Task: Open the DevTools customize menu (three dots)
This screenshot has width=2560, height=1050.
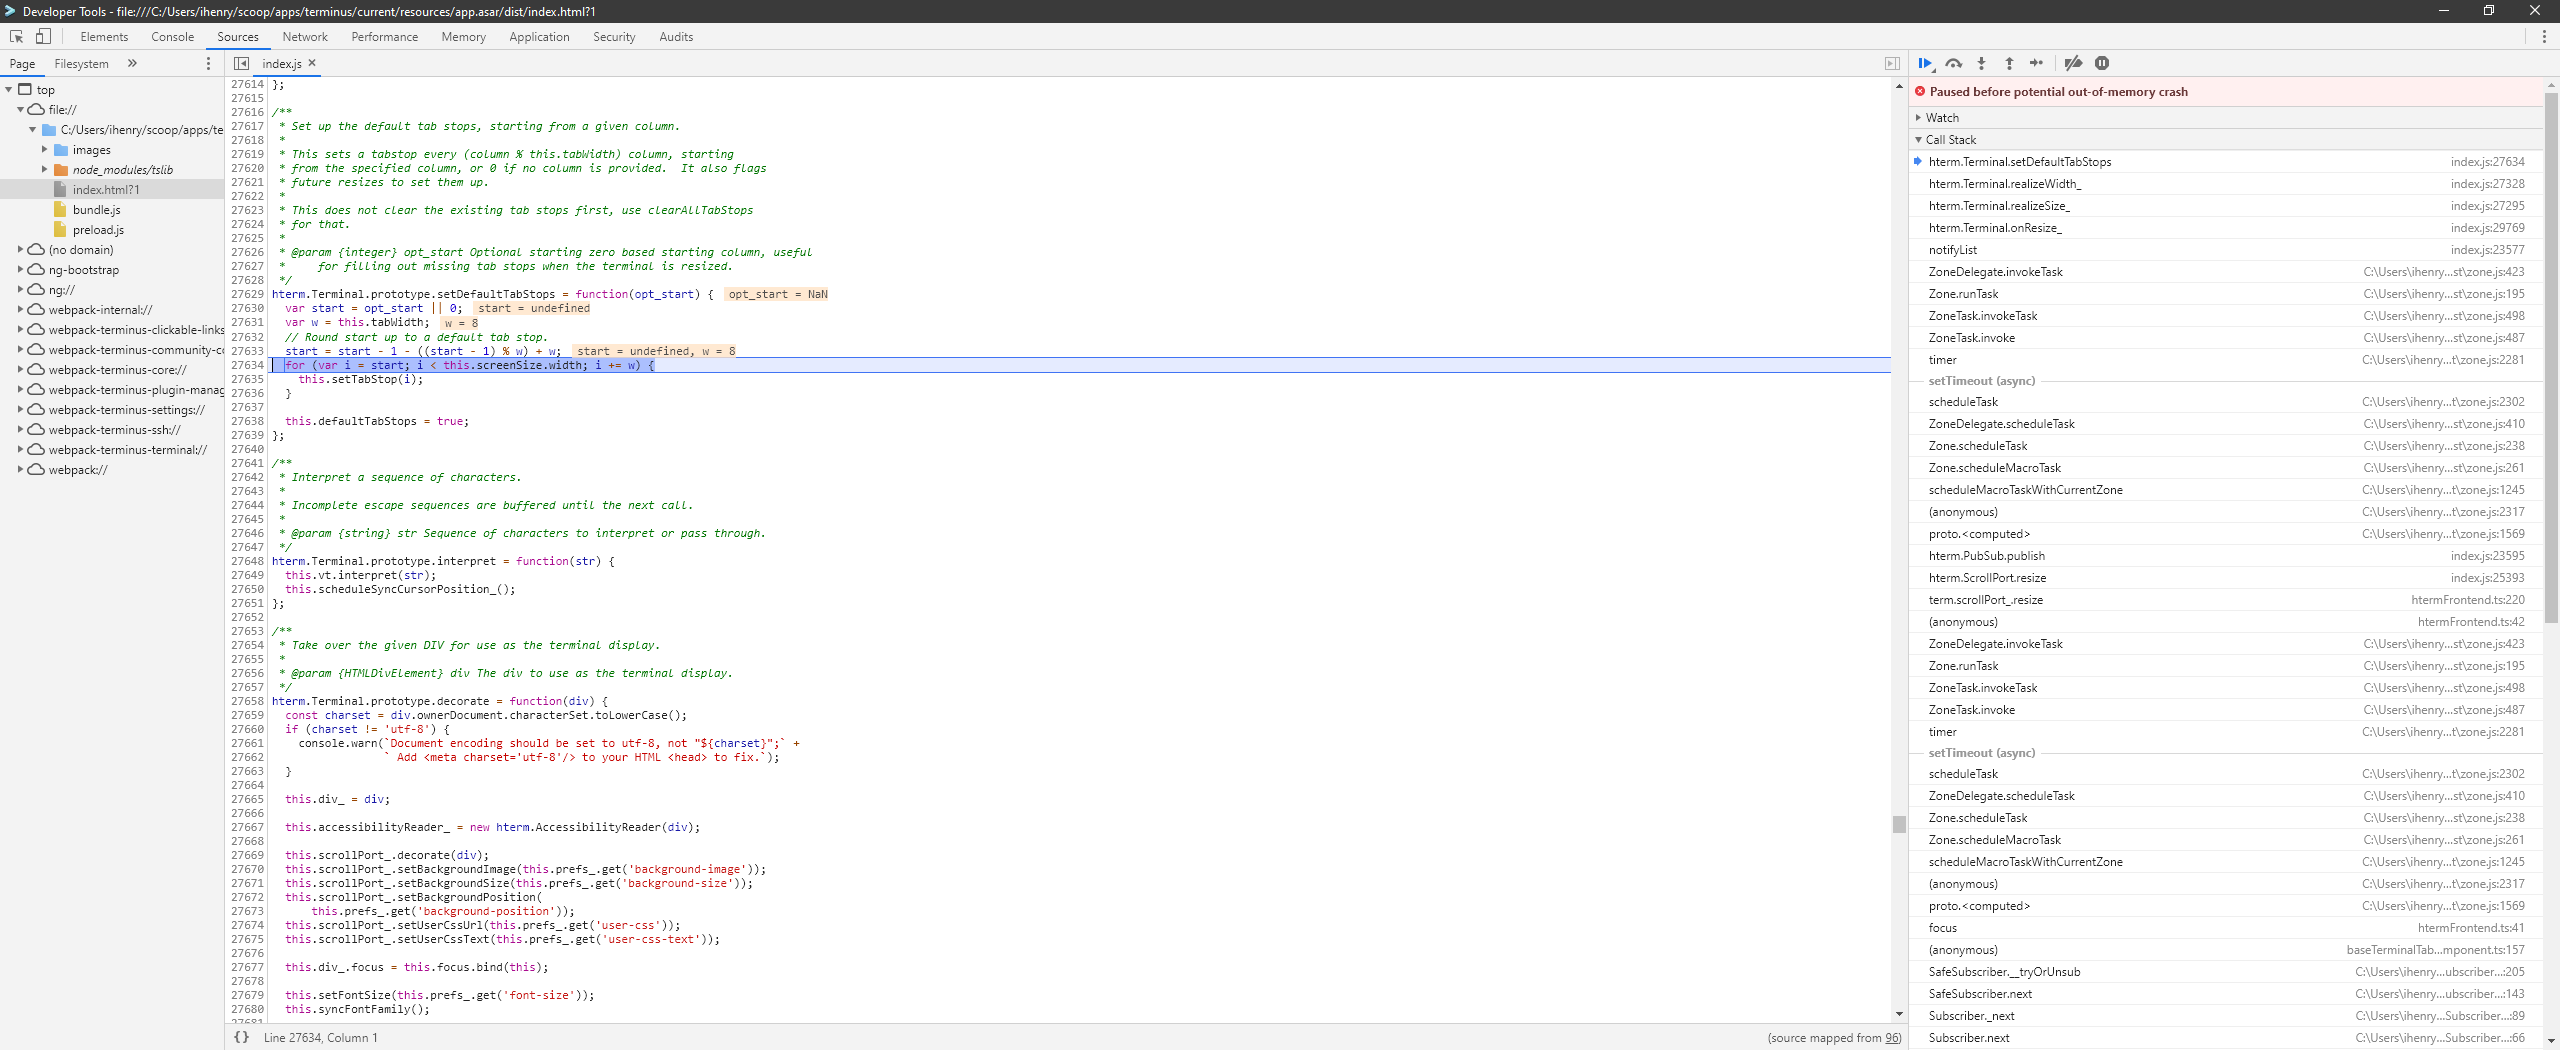Action: click(x=2545, y=36)
